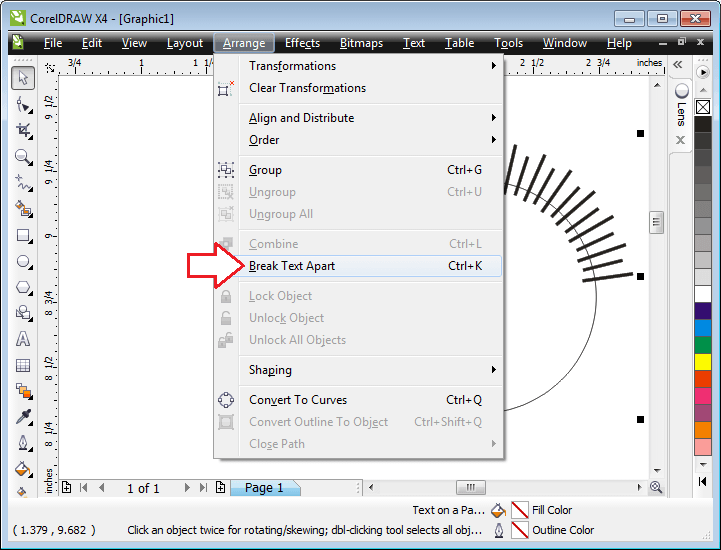721x550 pixels.
Task: Select the Pick tool in the toolbox
Action: pos(23,78)
